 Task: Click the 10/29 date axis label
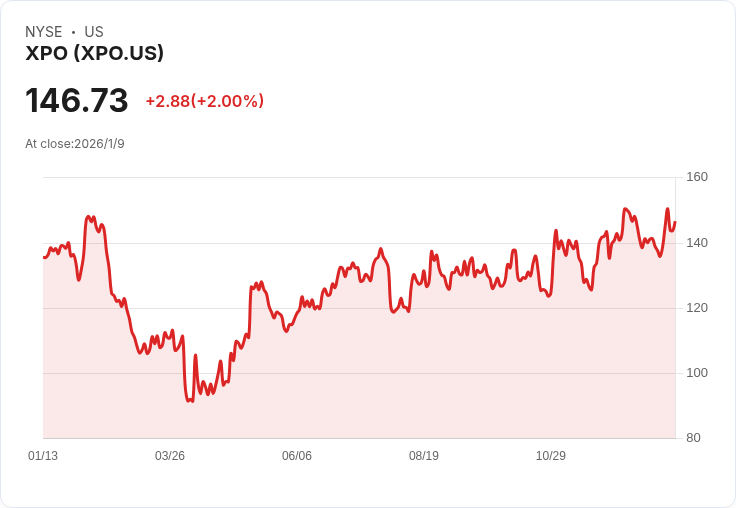[x=551, y=456]
